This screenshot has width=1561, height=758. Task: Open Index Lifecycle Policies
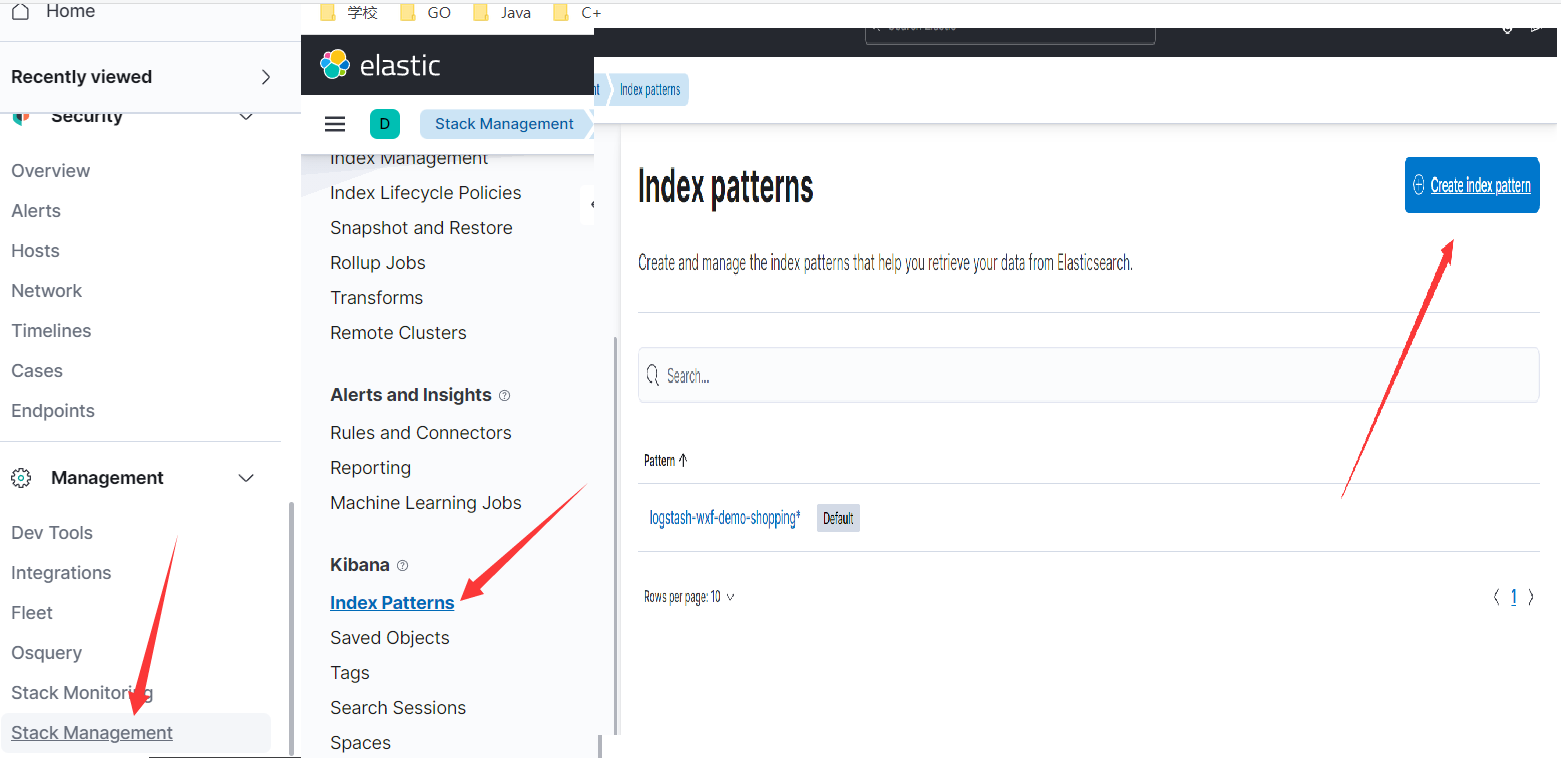(426, 193)
